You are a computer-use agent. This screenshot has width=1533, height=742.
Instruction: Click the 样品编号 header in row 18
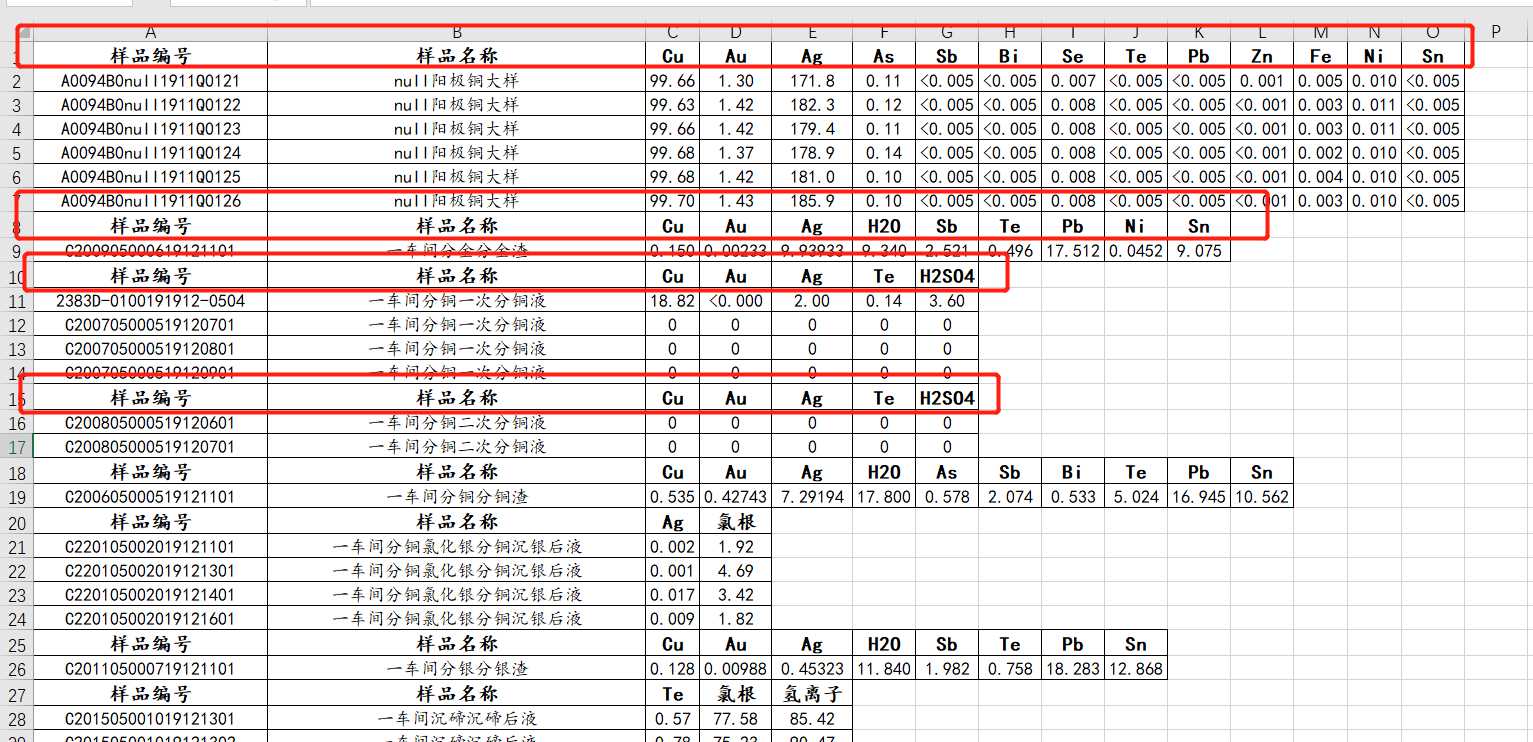click(x=150, y=472)
